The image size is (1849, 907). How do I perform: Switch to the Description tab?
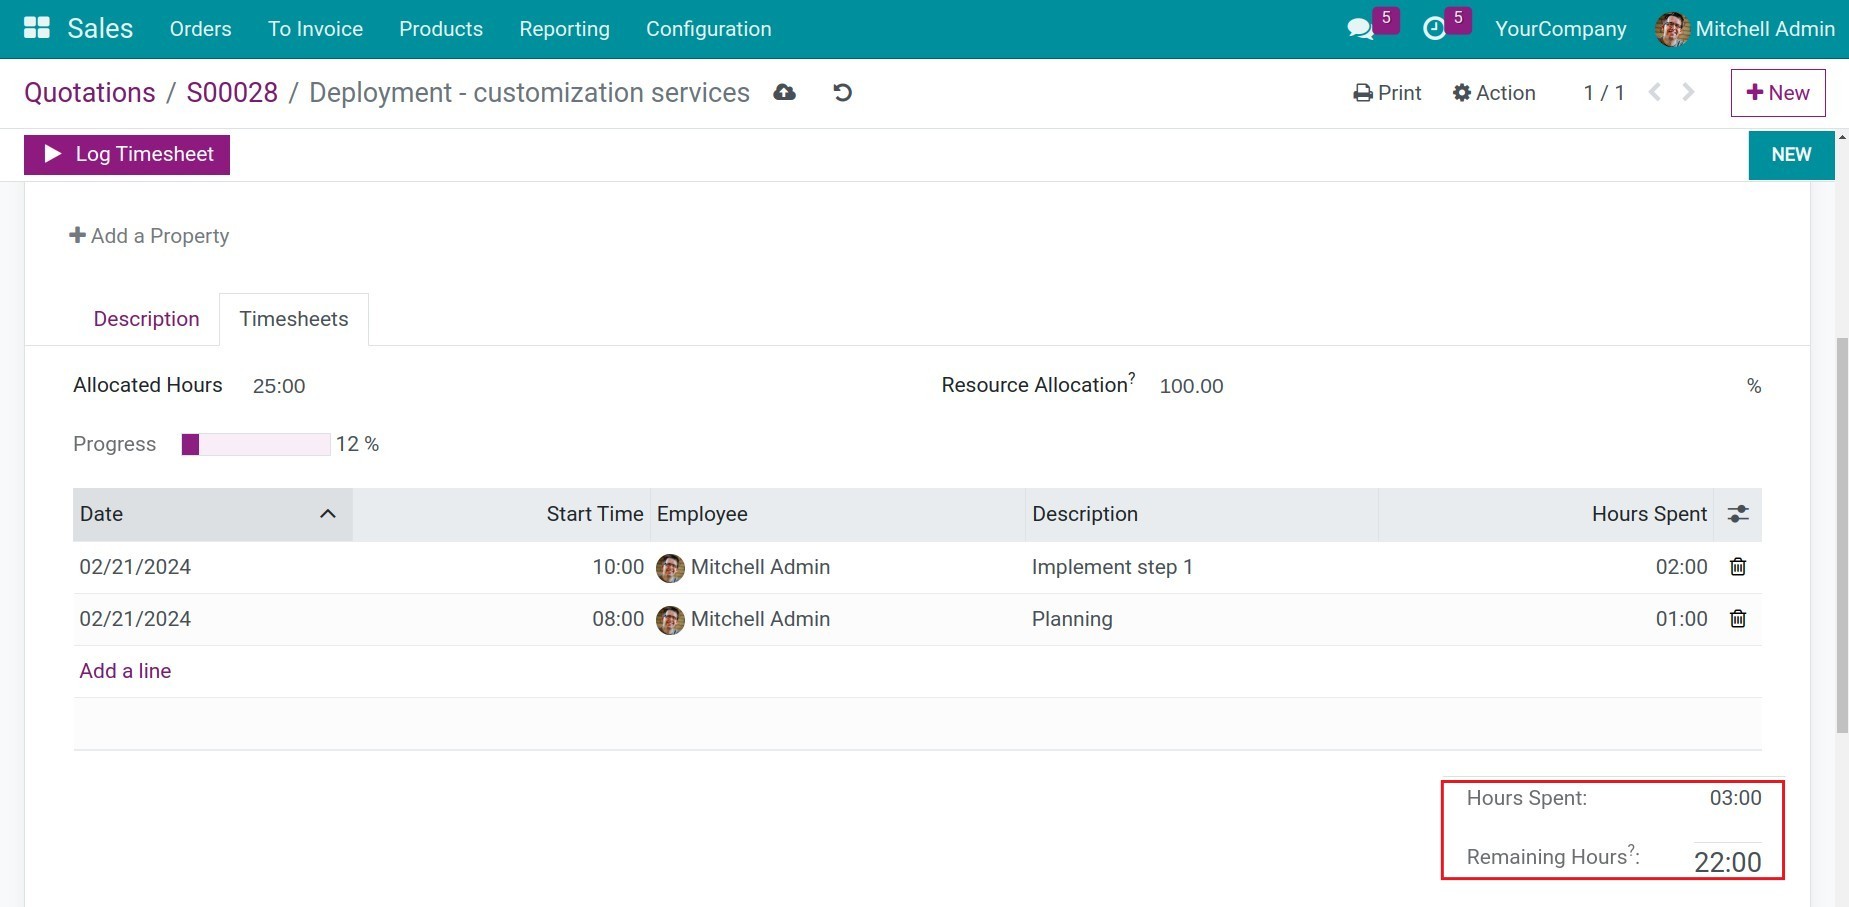coord(146,319)
